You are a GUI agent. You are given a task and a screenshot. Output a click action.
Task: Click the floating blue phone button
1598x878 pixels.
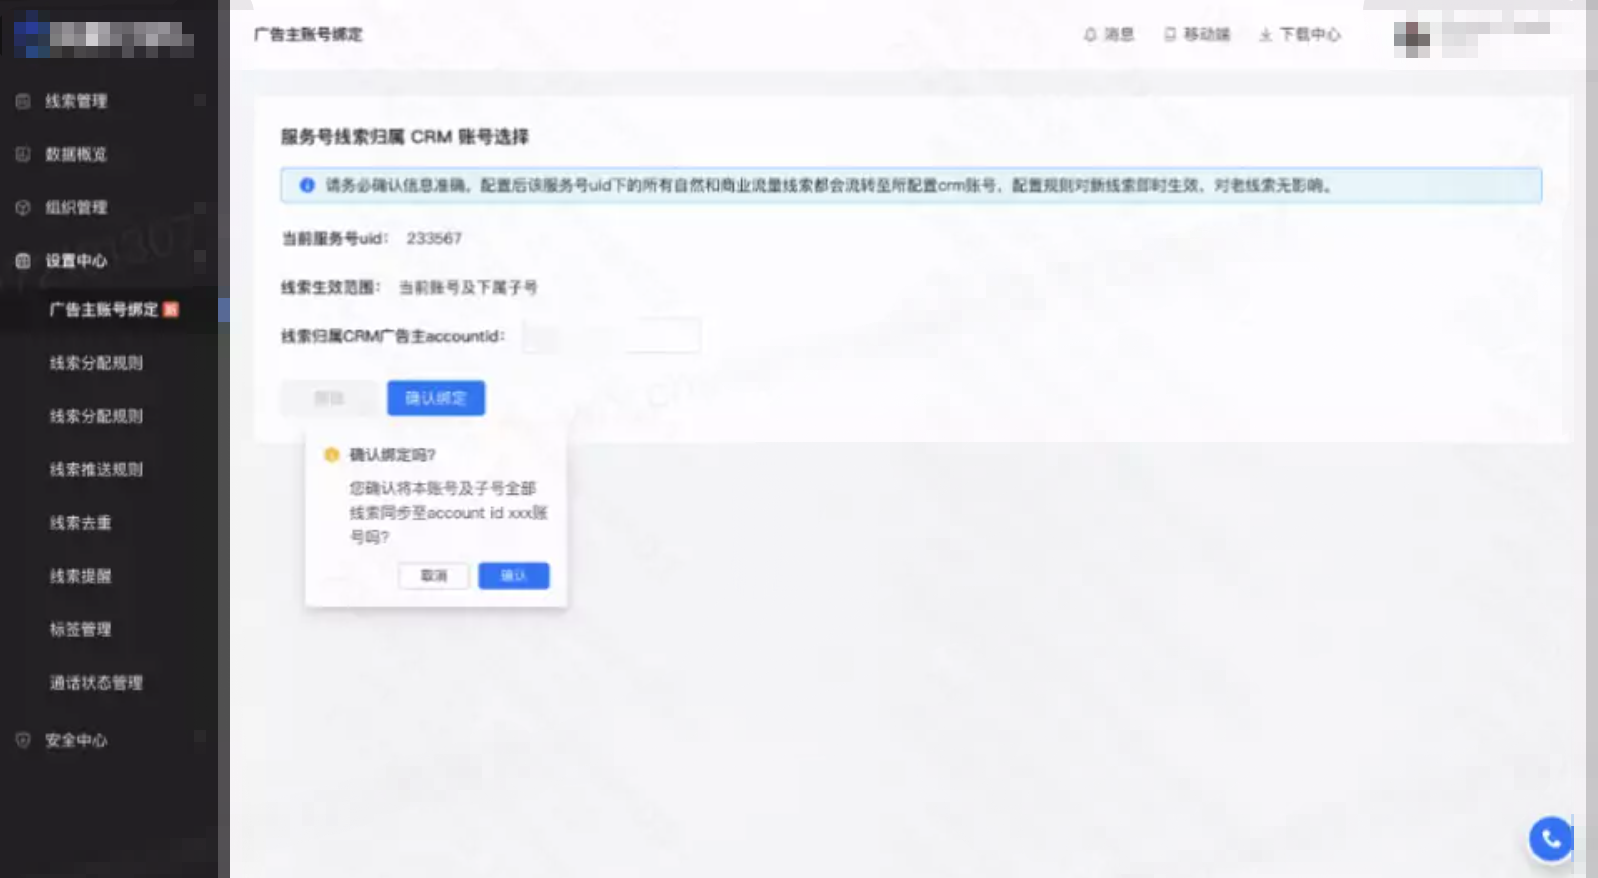[1551, 838]
